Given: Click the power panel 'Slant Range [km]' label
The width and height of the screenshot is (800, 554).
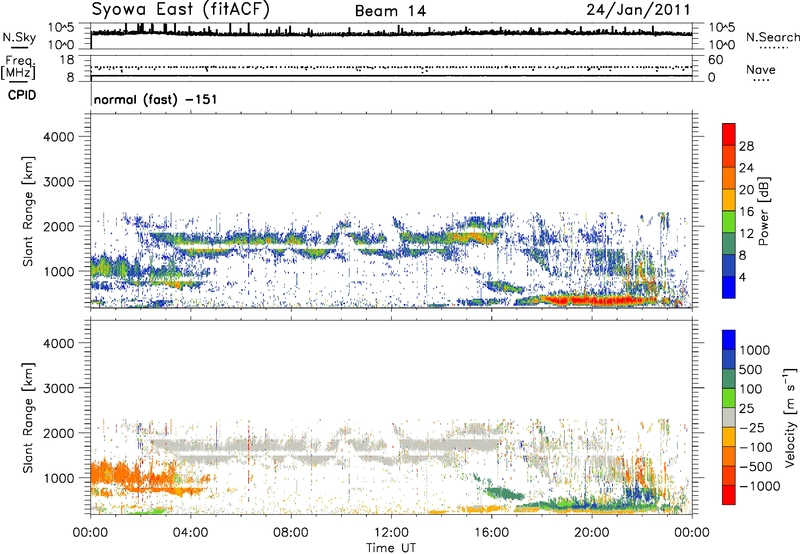Looking at the screenshot, I should click(x=28, y=211).
